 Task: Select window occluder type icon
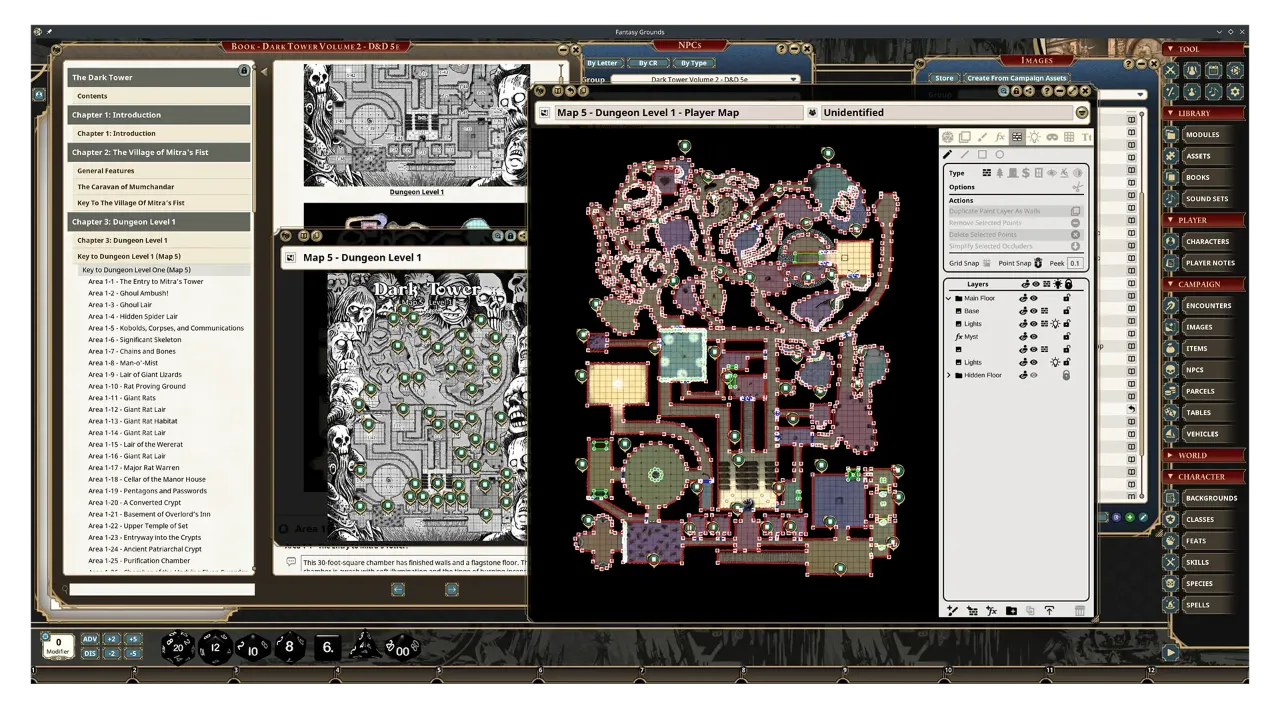[1039, 173]
